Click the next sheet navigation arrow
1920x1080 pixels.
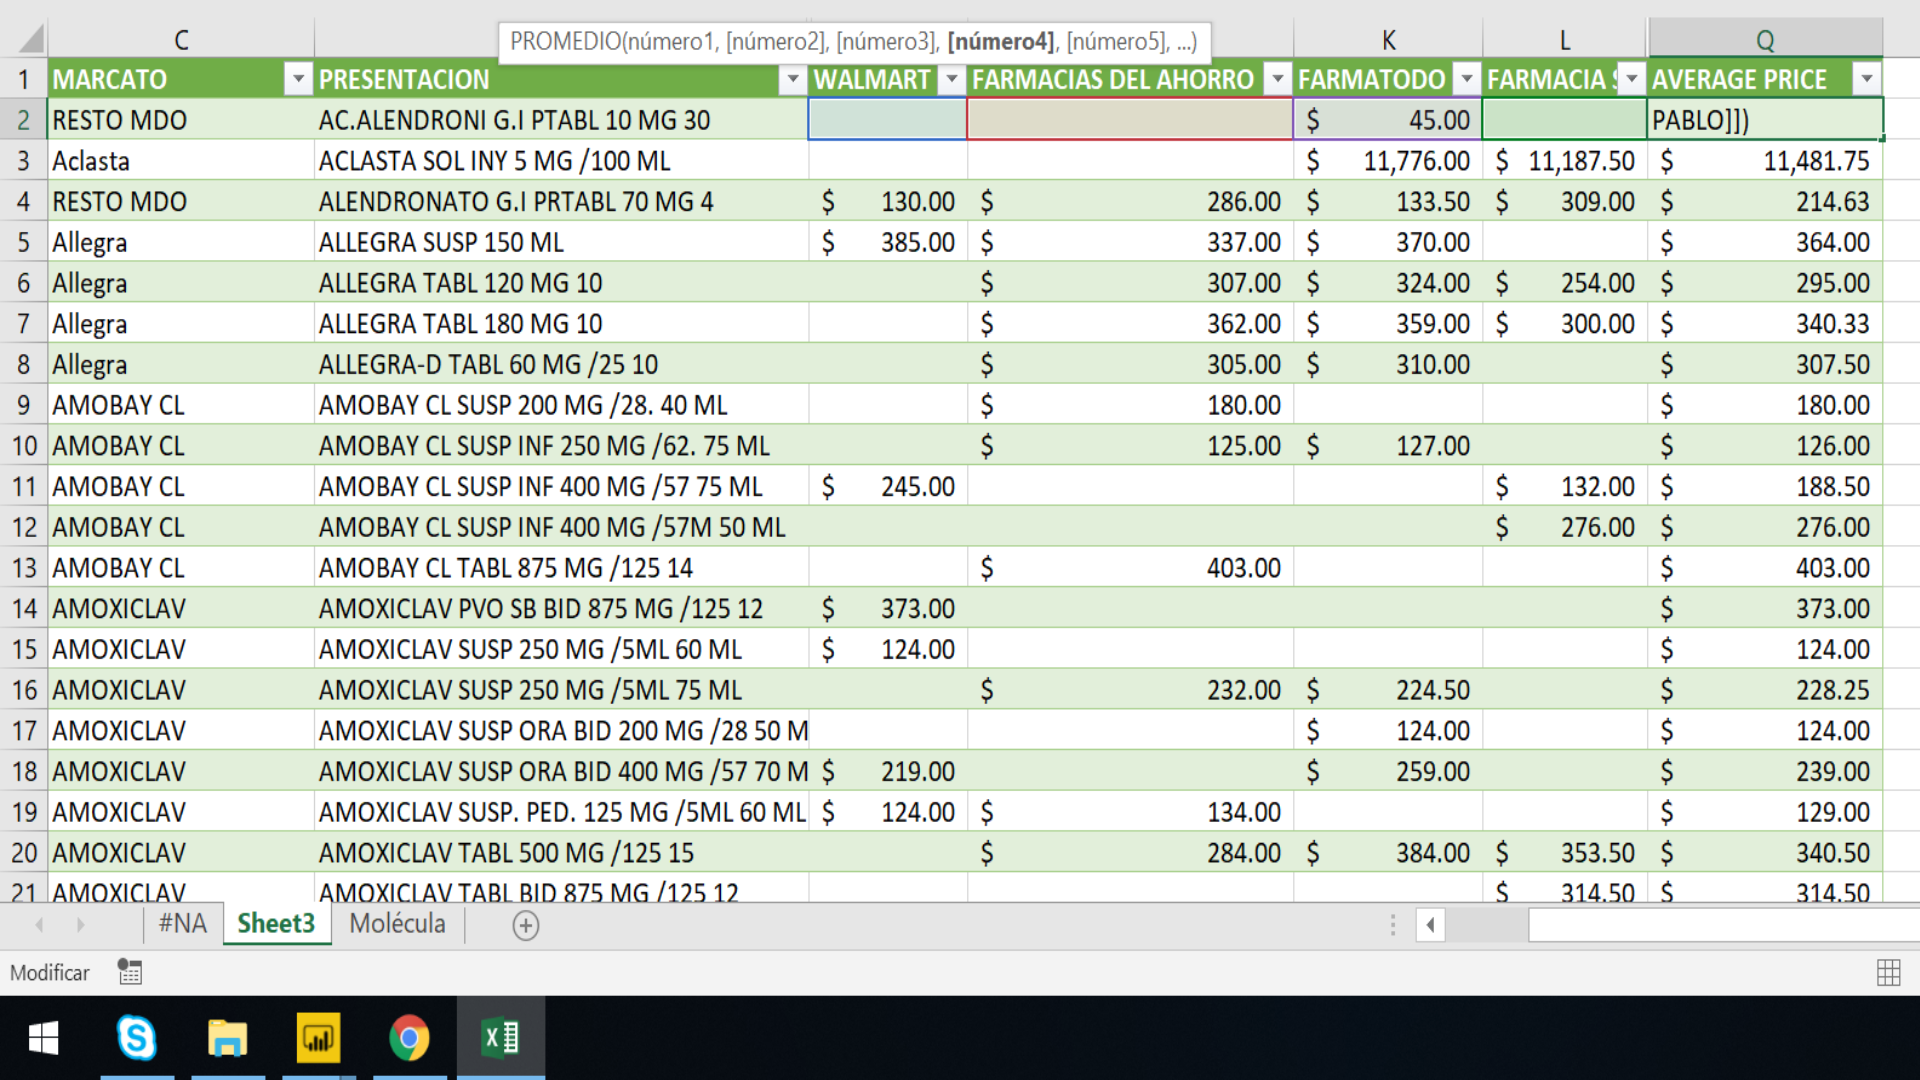point(81,925)
